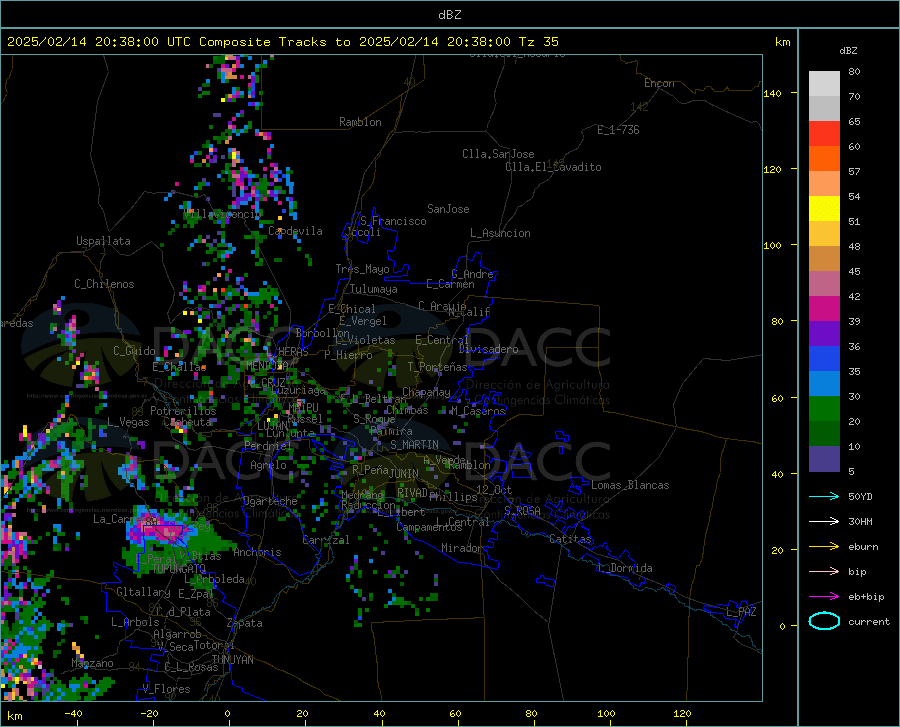Click the Tres_Mayo map label
The height and width of the screenshot is (727, 900).
pyautogui.click(x=362, y=269)
